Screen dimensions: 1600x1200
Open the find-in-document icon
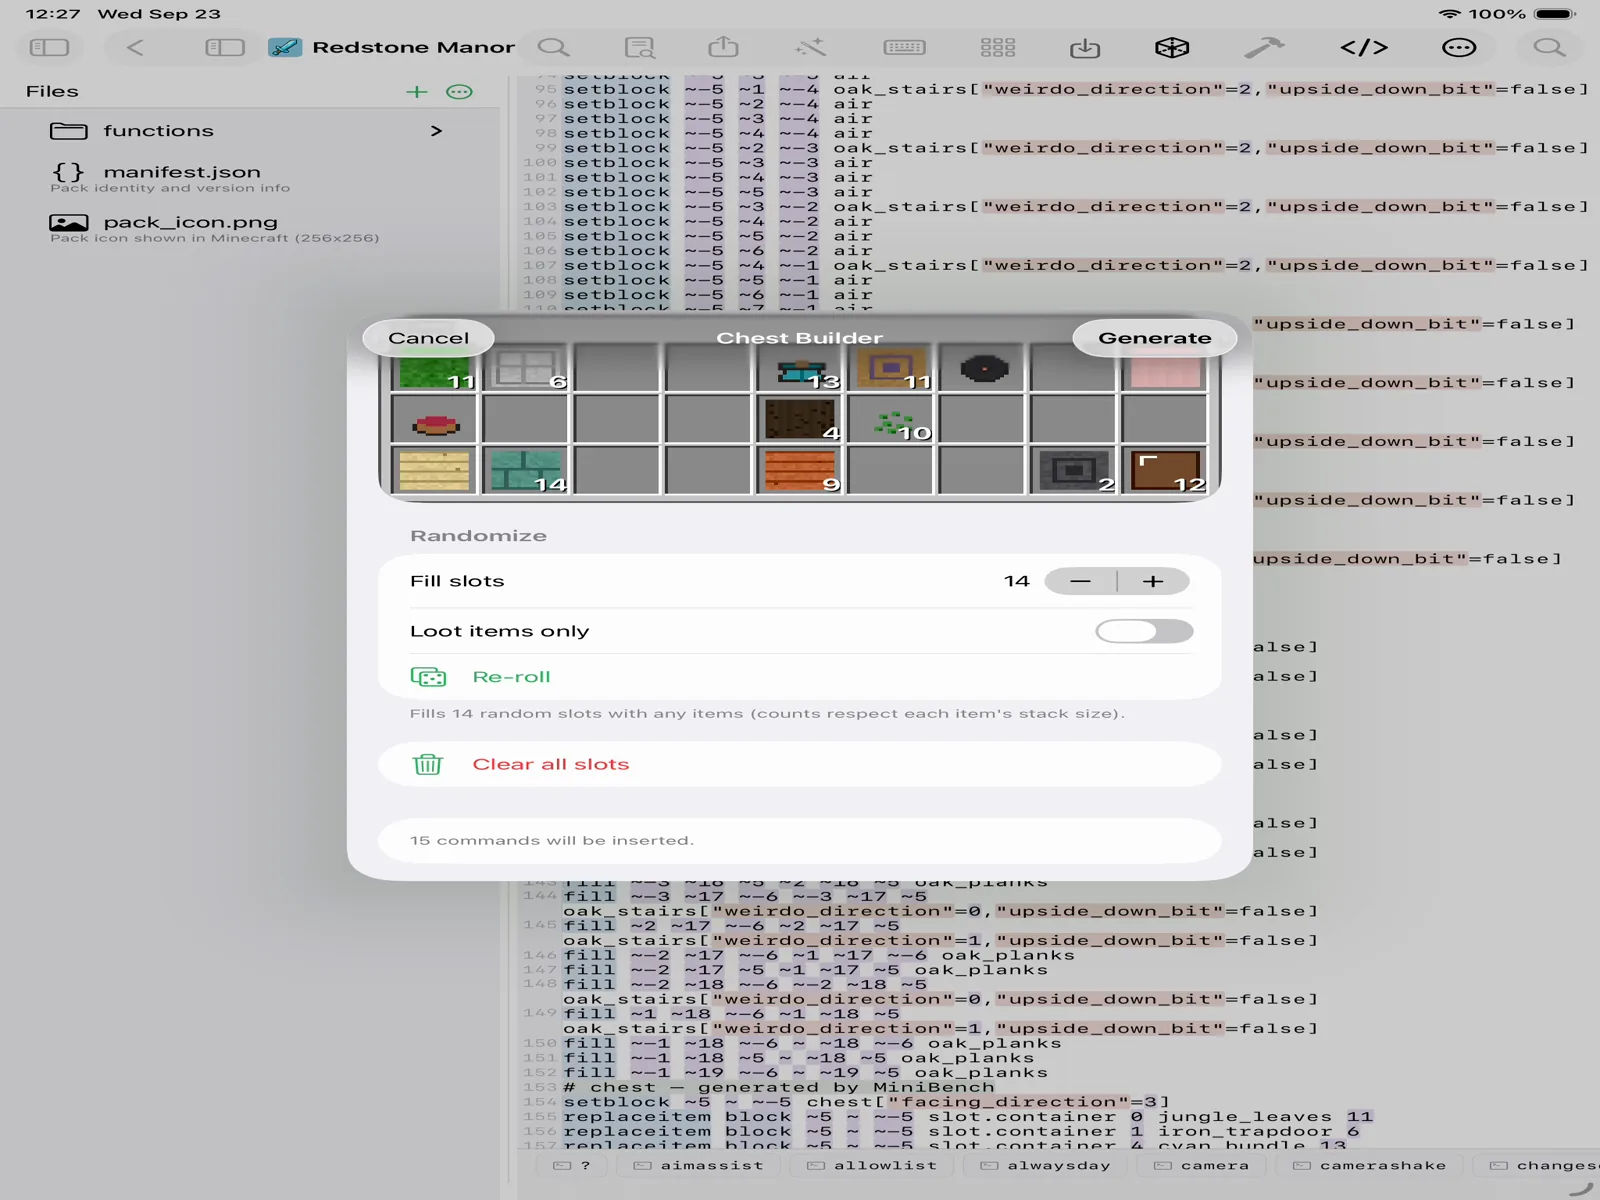pyautogui.click(x=639, y=47)
